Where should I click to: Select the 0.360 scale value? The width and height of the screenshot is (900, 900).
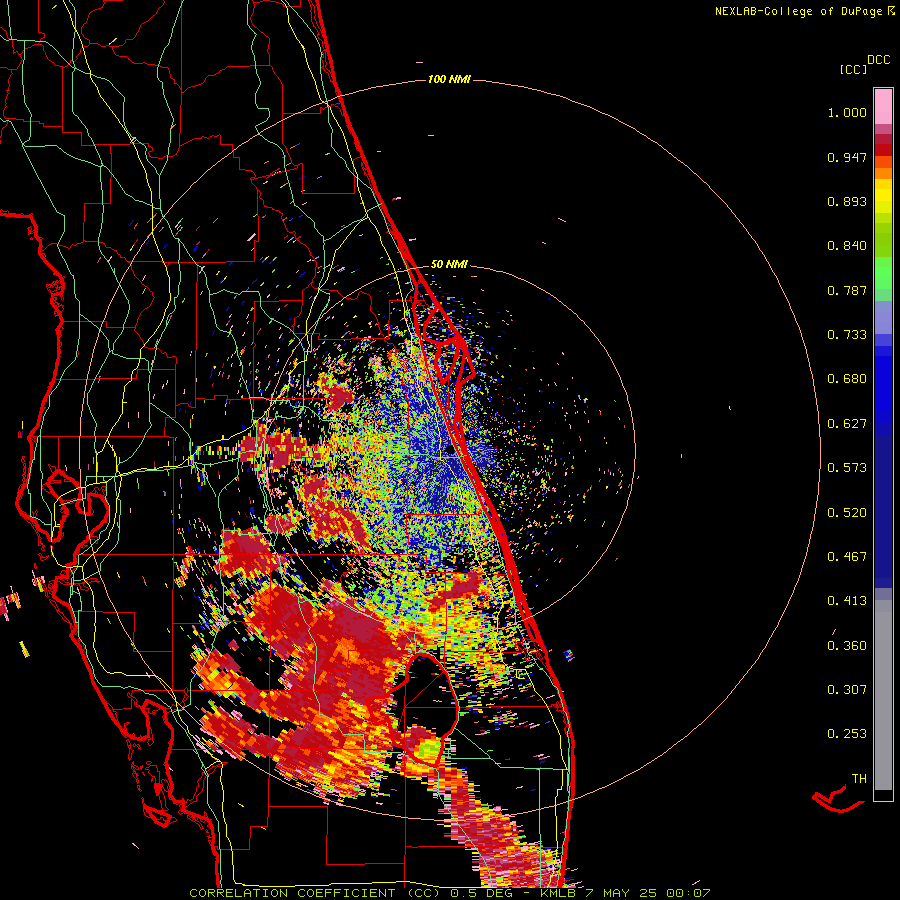847,645
